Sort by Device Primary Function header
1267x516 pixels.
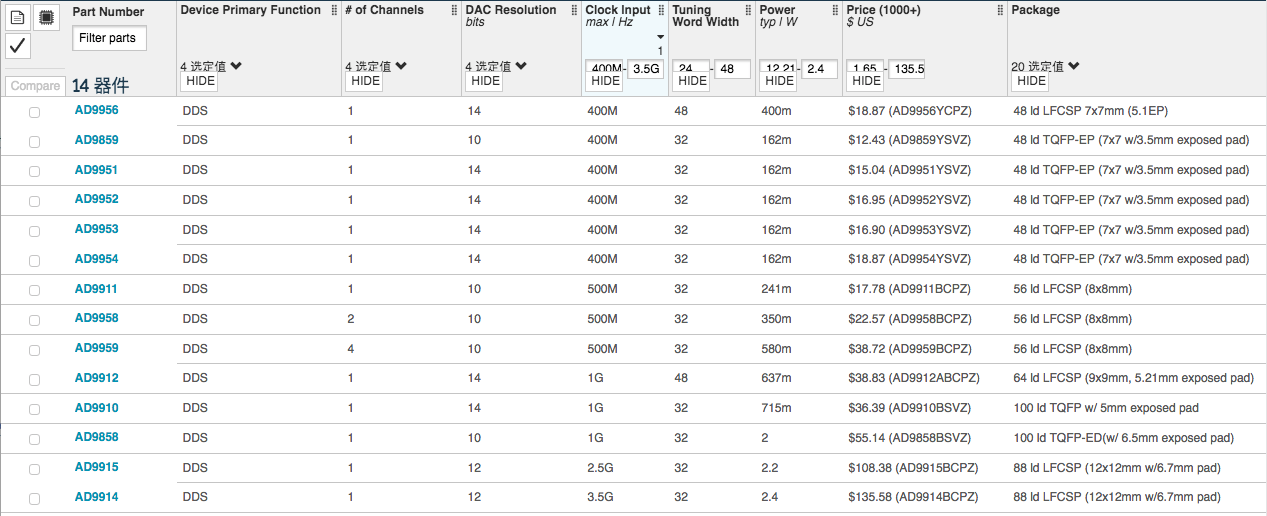click(251, 10)
